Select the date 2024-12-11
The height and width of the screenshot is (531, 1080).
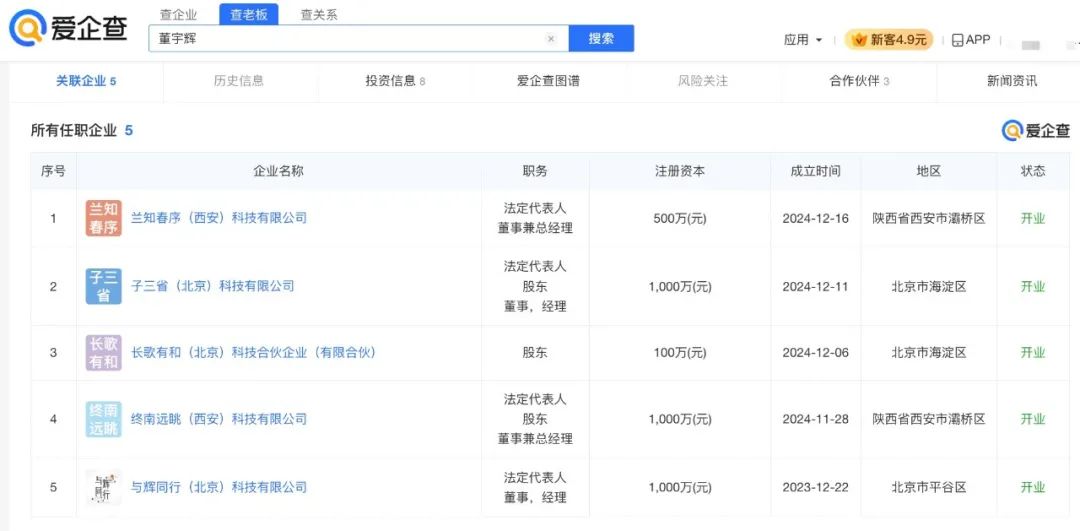coord(816,287)
